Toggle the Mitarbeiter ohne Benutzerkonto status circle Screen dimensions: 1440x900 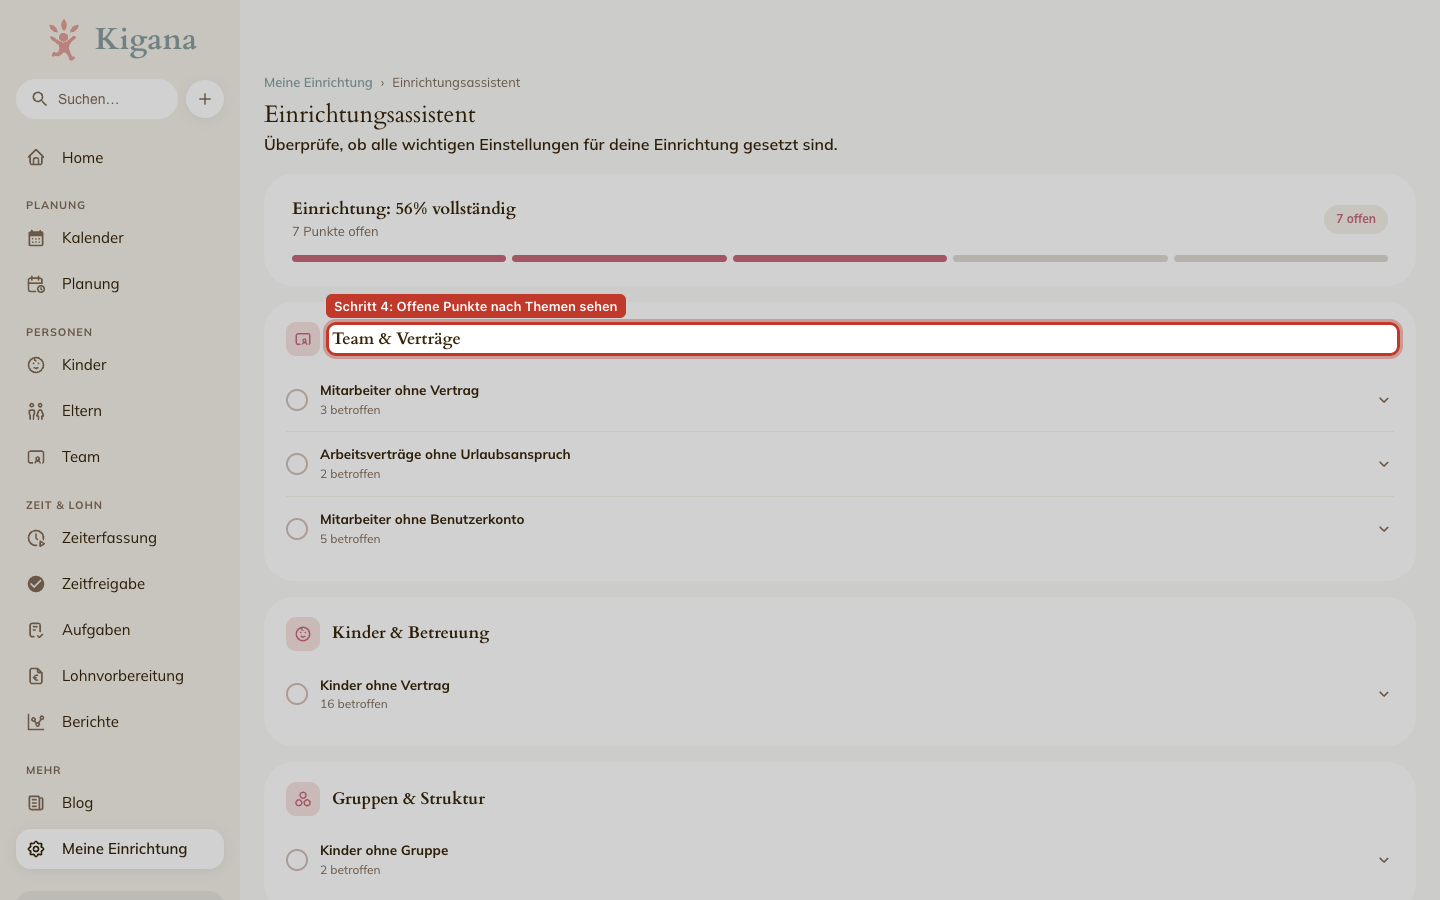[297, 529]
